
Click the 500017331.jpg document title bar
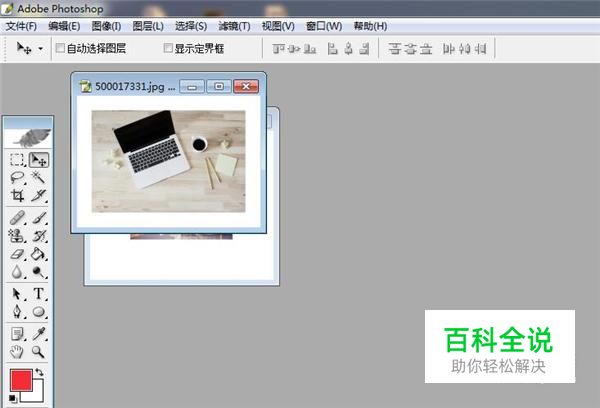click(168, 86)
